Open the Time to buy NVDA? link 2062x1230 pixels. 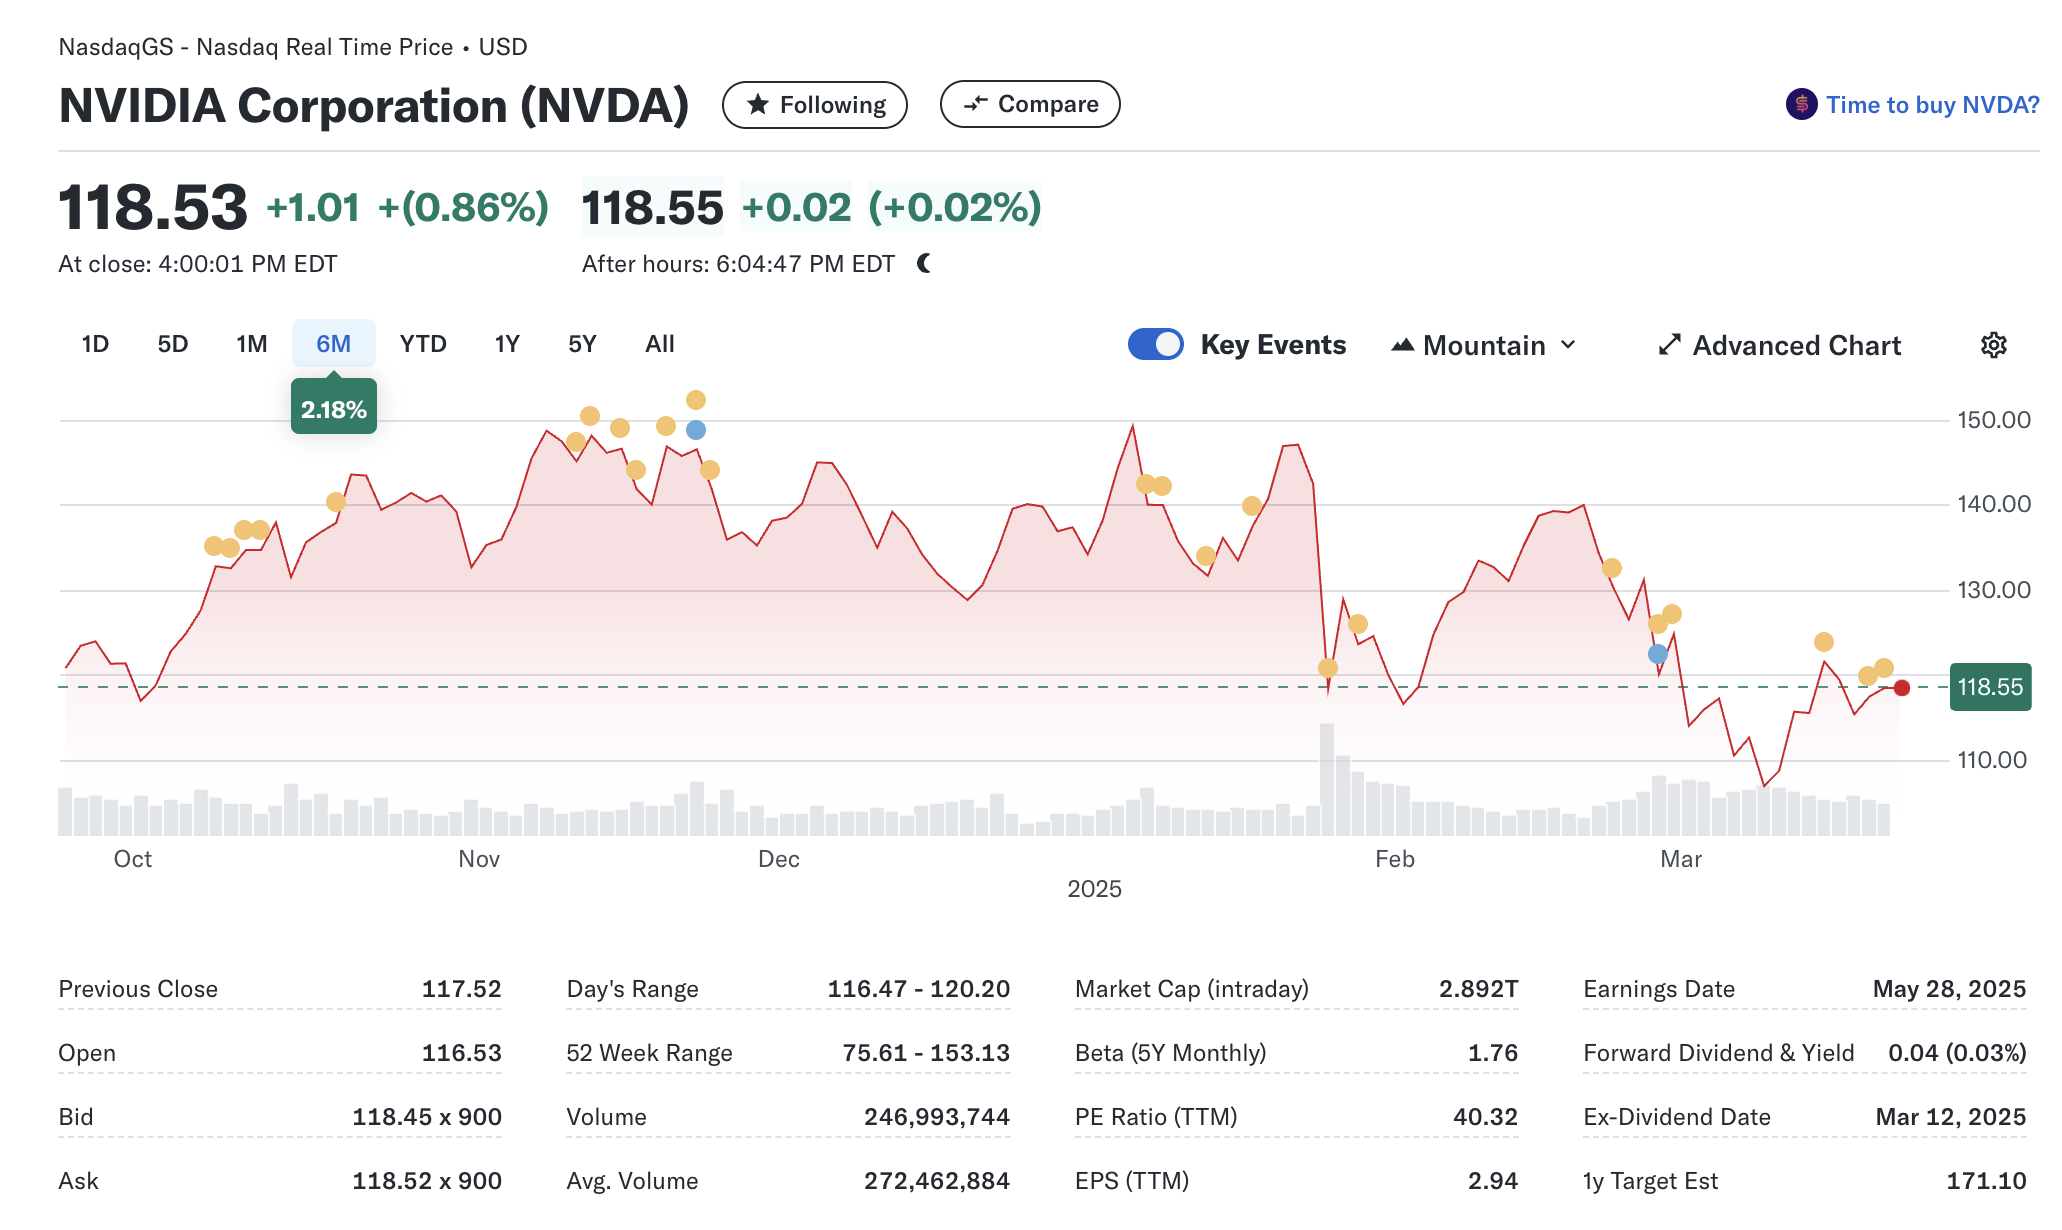(1931, 104)
